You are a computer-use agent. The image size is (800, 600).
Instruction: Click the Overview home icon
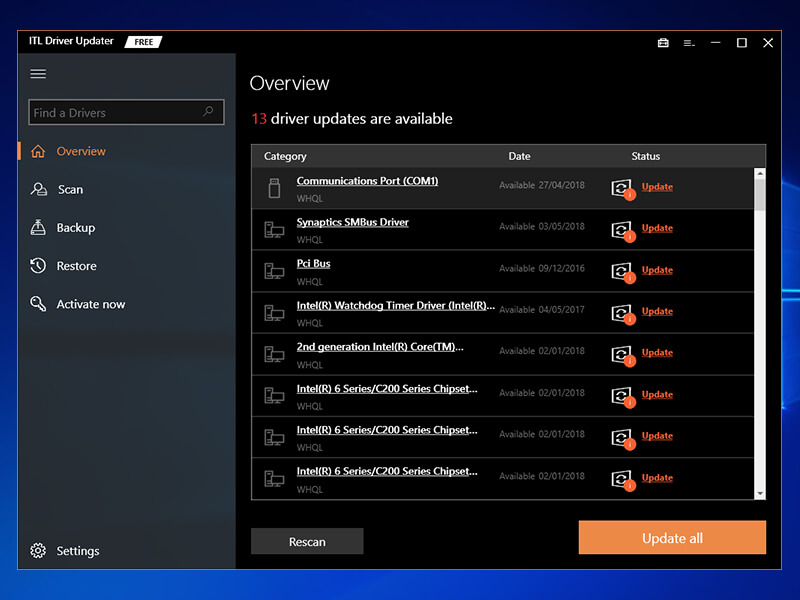pyautogui.click(x=39, y=151)
